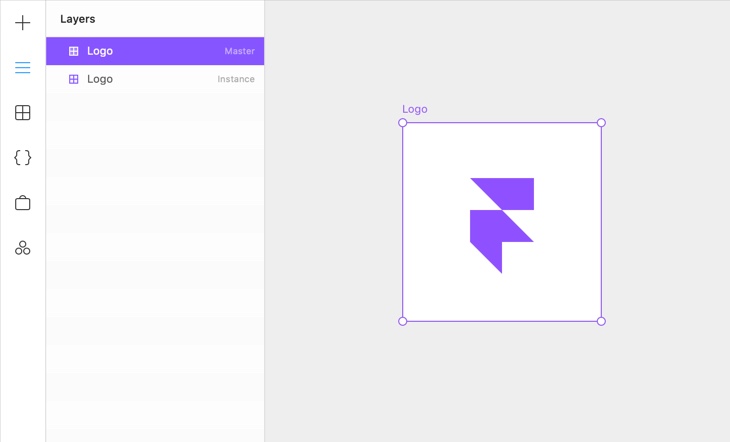The image size is (730, 442).
Task: Click the top-right resize handle of Logo frame
Action: pyautogui.click(x=601, y=122)
